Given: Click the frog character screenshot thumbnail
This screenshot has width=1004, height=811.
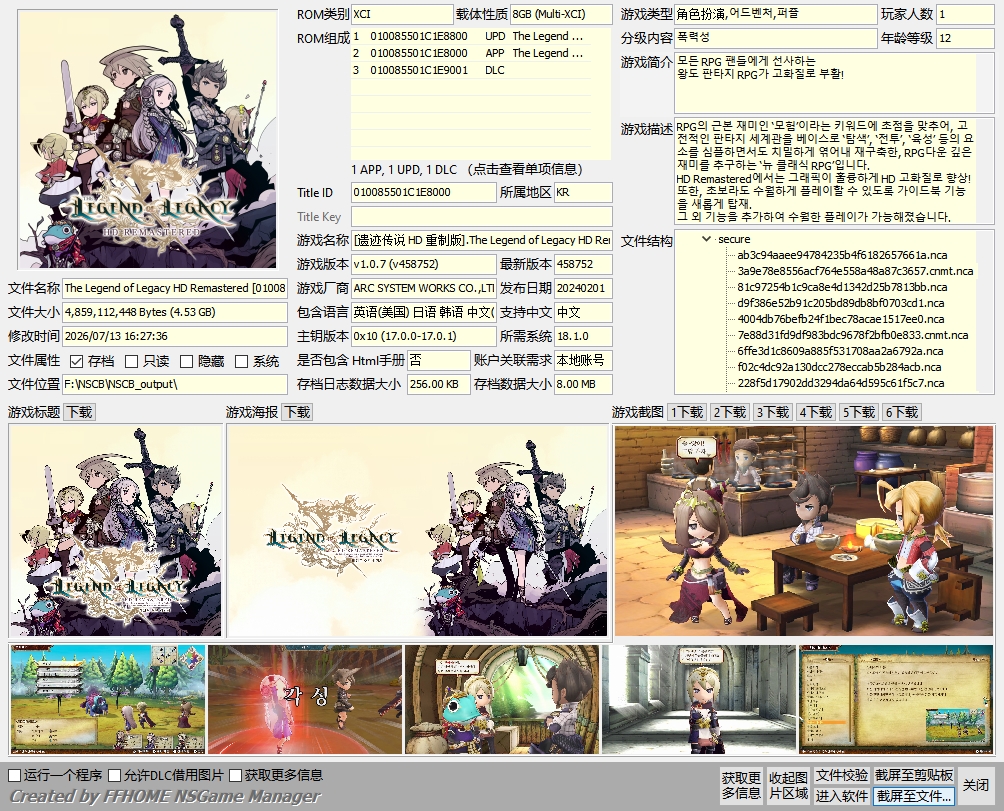Looking at the screenshot, I should [x=502, y=699].
